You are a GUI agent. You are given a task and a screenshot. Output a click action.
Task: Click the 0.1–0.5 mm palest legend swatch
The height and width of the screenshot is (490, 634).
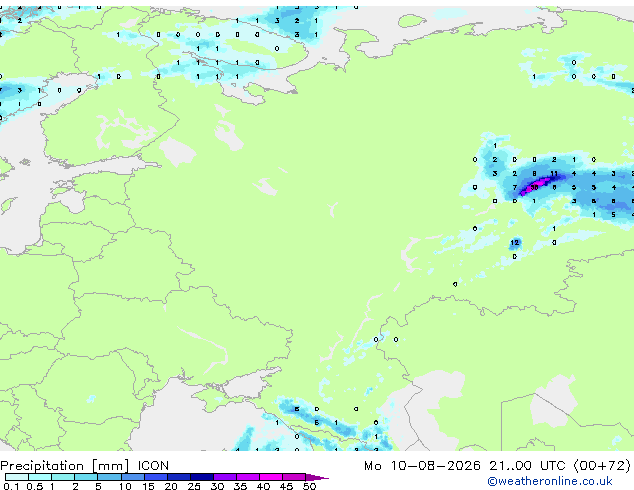coord(17,477)
